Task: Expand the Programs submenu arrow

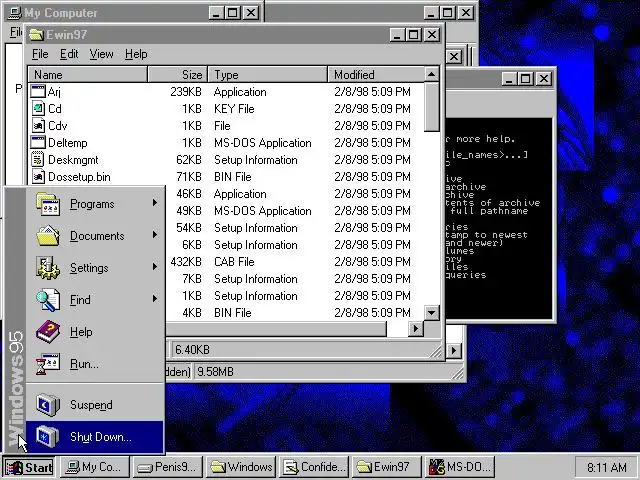Action: pos(155,202)
